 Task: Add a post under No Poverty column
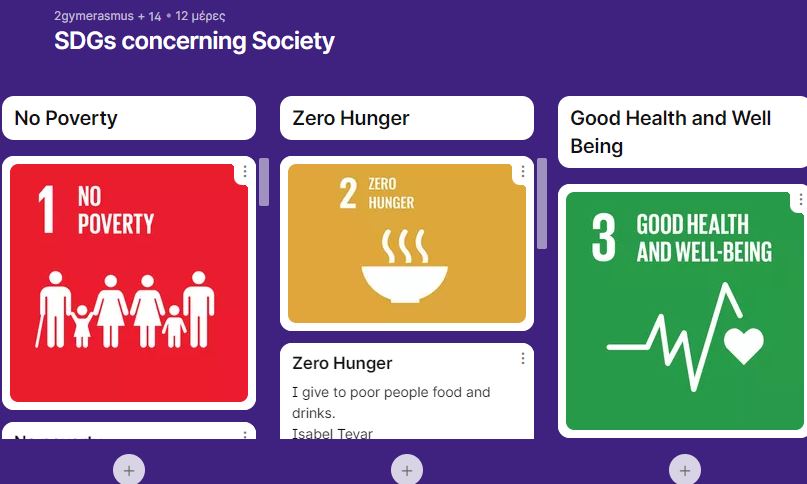coord(129,470)
